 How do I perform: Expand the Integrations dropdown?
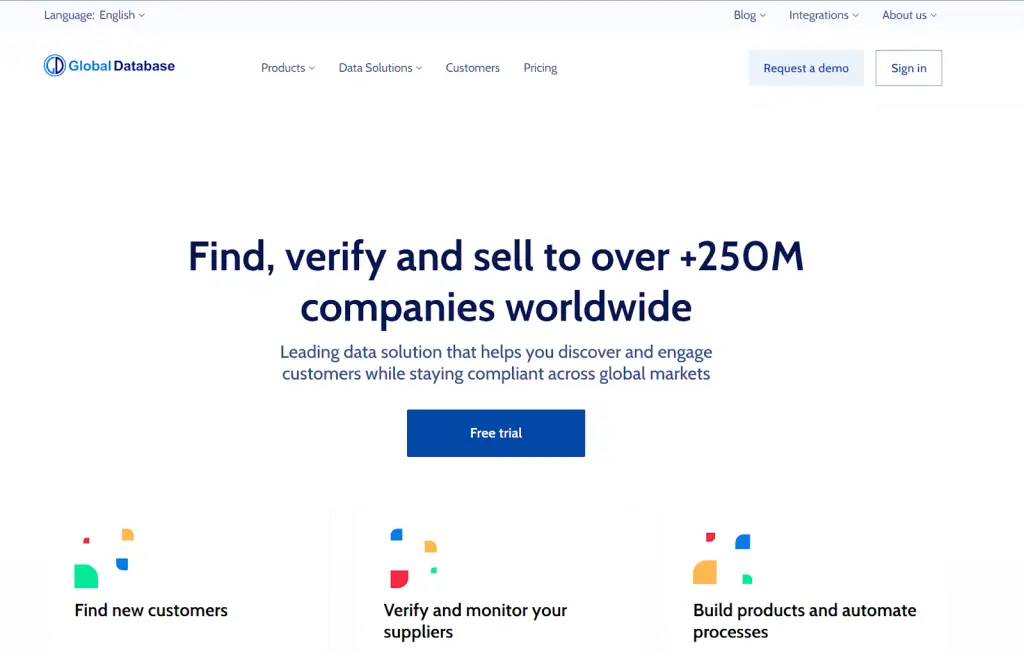823,15
